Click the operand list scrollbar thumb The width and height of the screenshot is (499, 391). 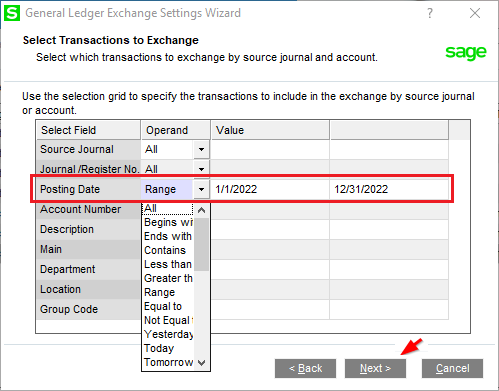pos(201,244)
